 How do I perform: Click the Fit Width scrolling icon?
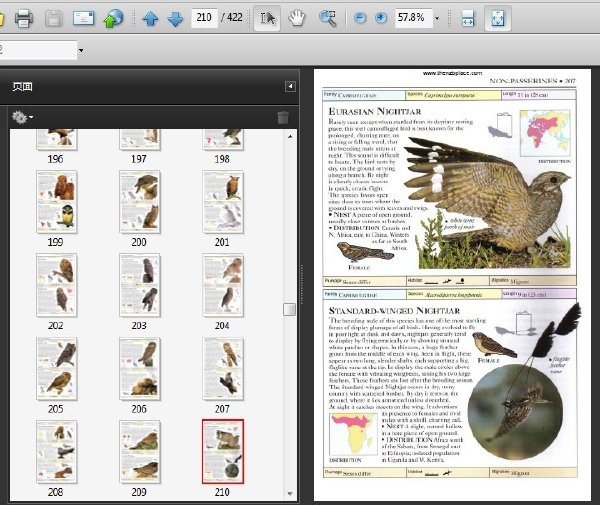coord(468,18)
